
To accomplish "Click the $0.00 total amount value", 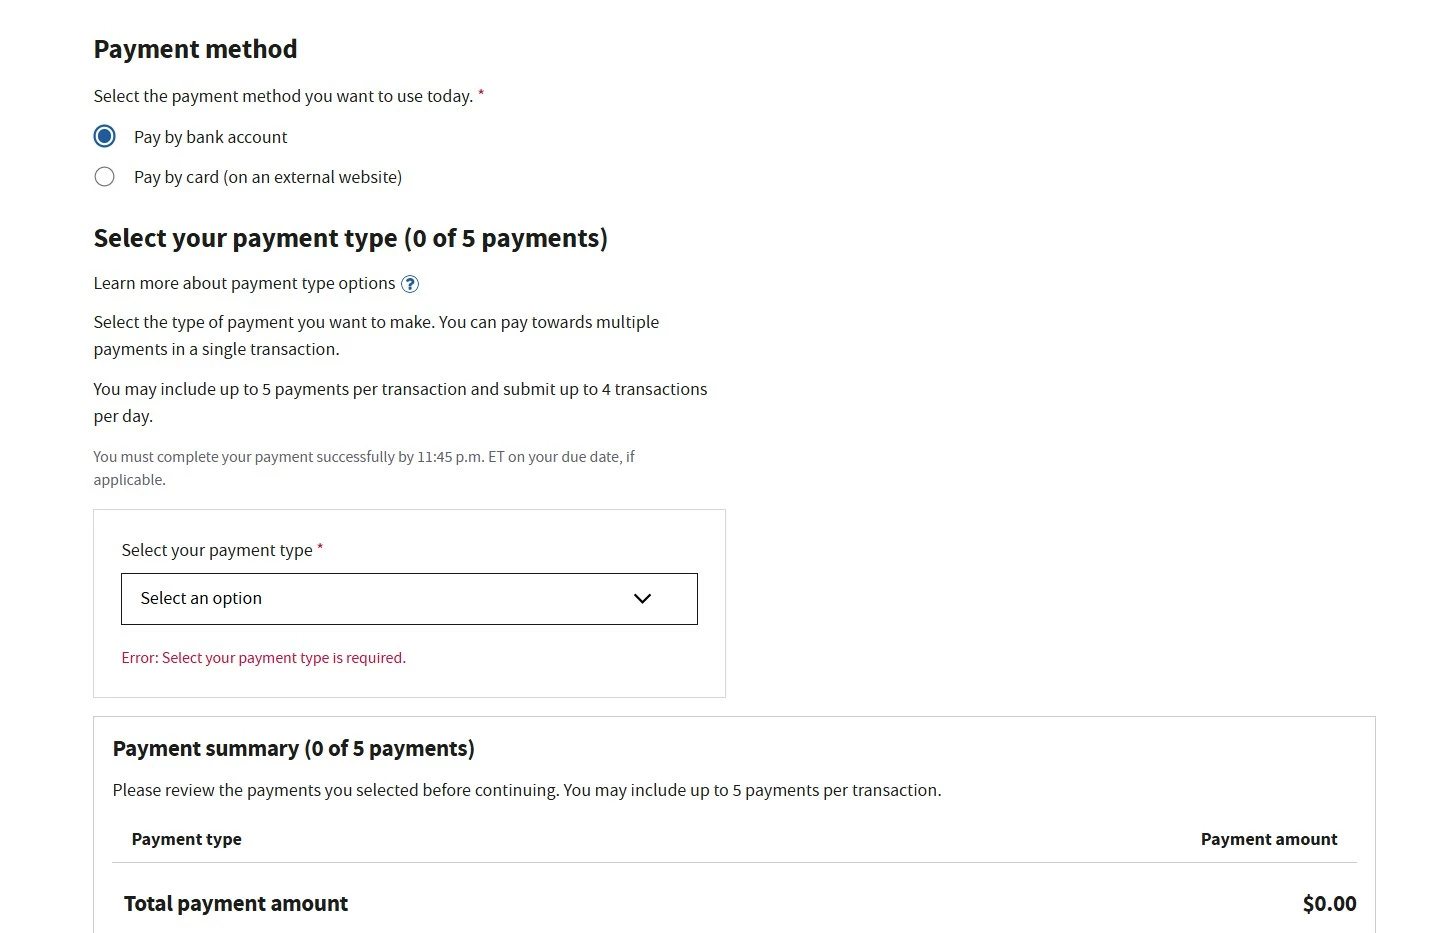I will tap(1329, 904).
